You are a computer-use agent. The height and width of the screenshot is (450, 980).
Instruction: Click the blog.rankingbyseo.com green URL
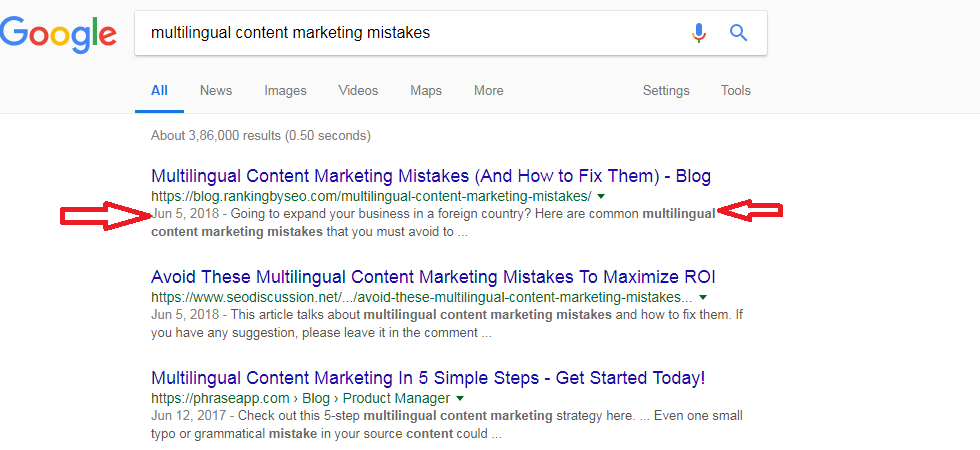[371, 196]
